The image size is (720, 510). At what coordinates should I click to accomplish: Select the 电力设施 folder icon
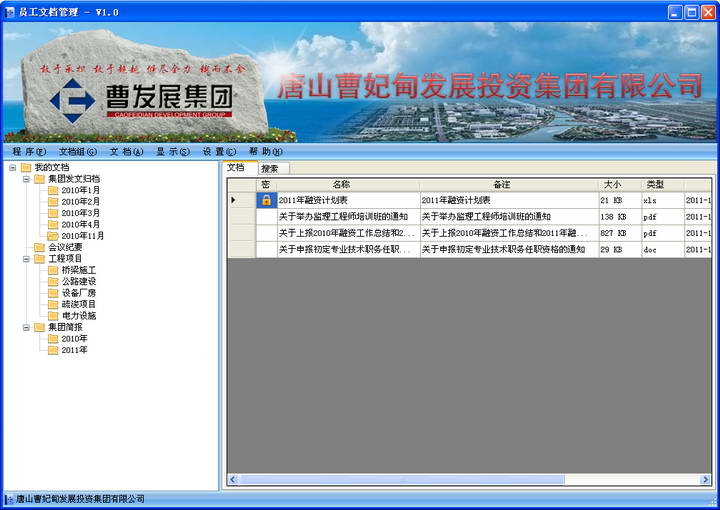pos(53,316)
